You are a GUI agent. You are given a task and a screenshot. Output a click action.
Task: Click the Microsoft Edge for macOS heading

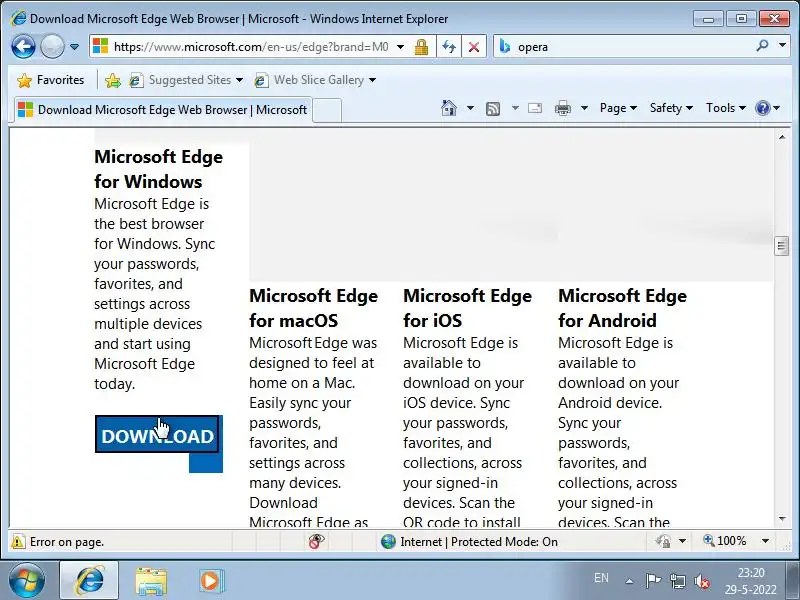(314, 308)
